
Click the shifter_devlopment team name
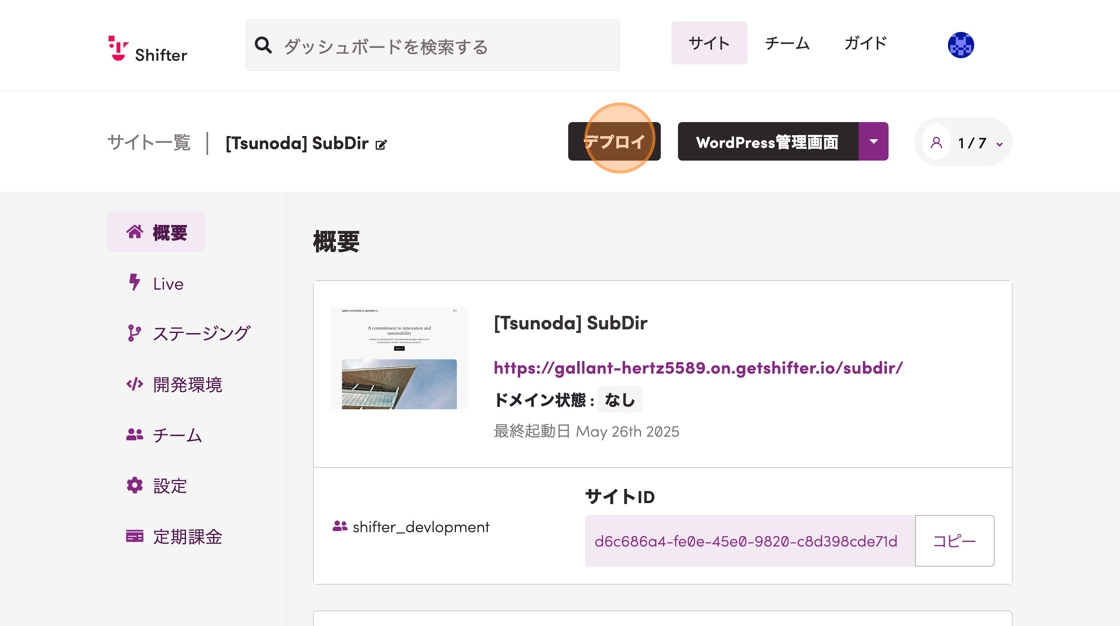[421, 527]
